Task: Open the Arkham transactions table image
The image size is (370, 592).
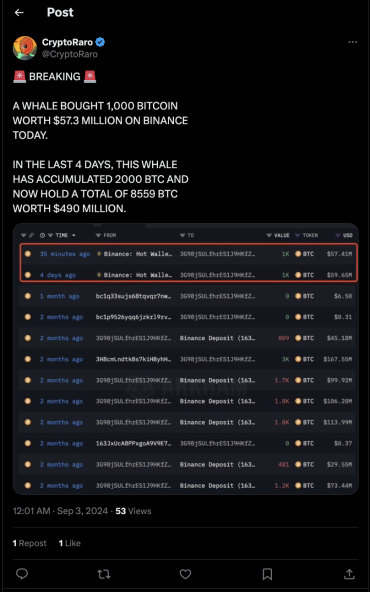Action: click(185, 359)
